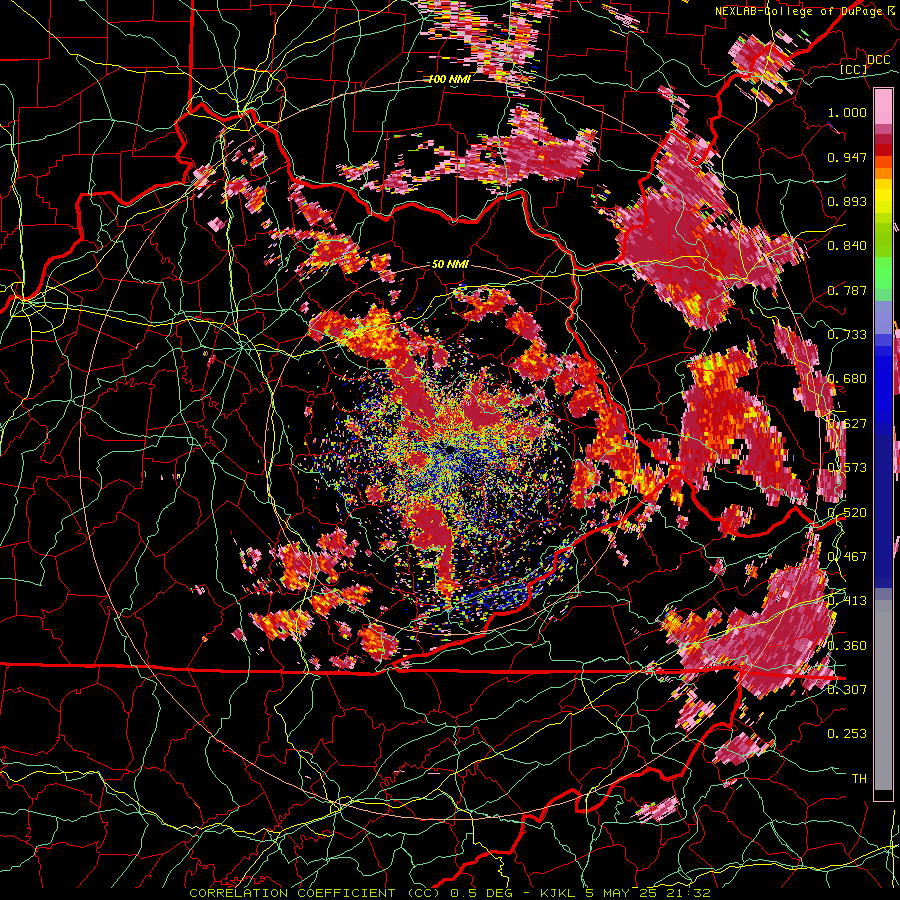The width and height of the screenshot is (900, 900).
Task: Click the DCC product label
Action: [878, 60]
